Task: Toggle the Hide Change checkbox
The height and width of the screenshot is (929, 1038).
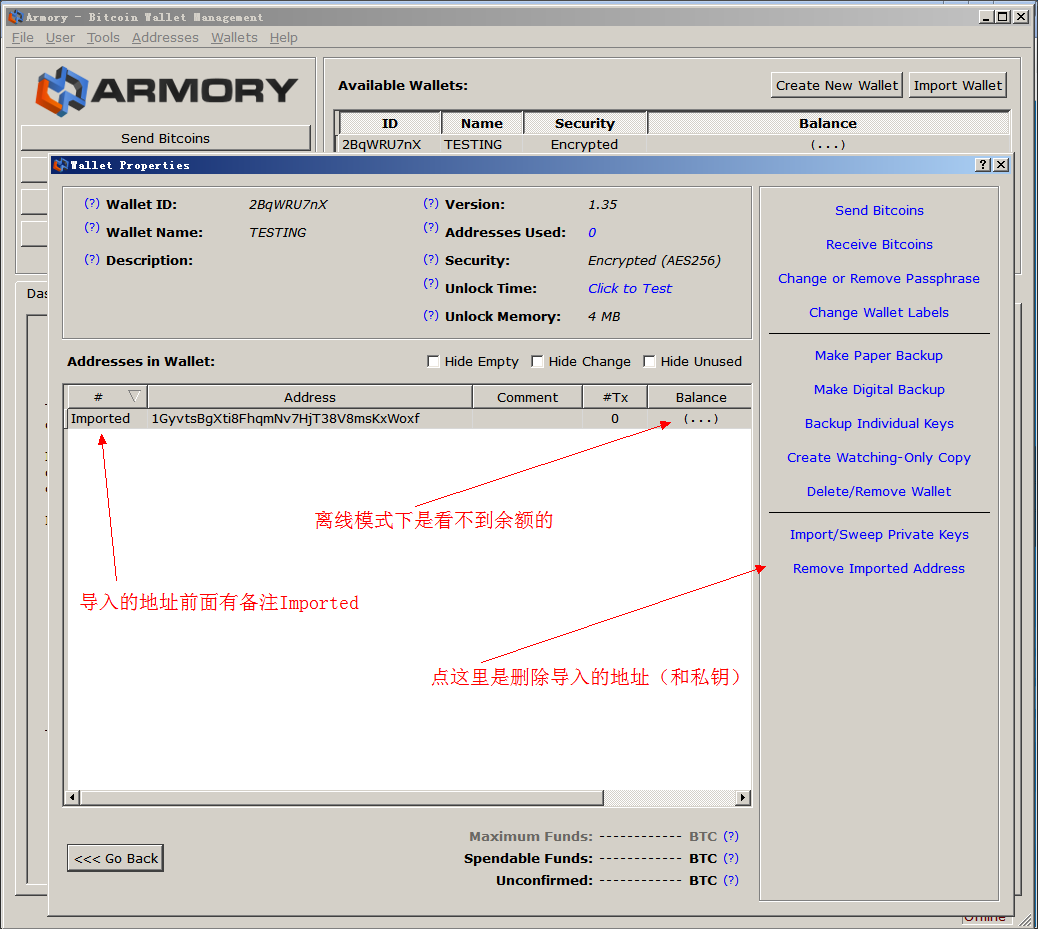Action: click(538, 362)
